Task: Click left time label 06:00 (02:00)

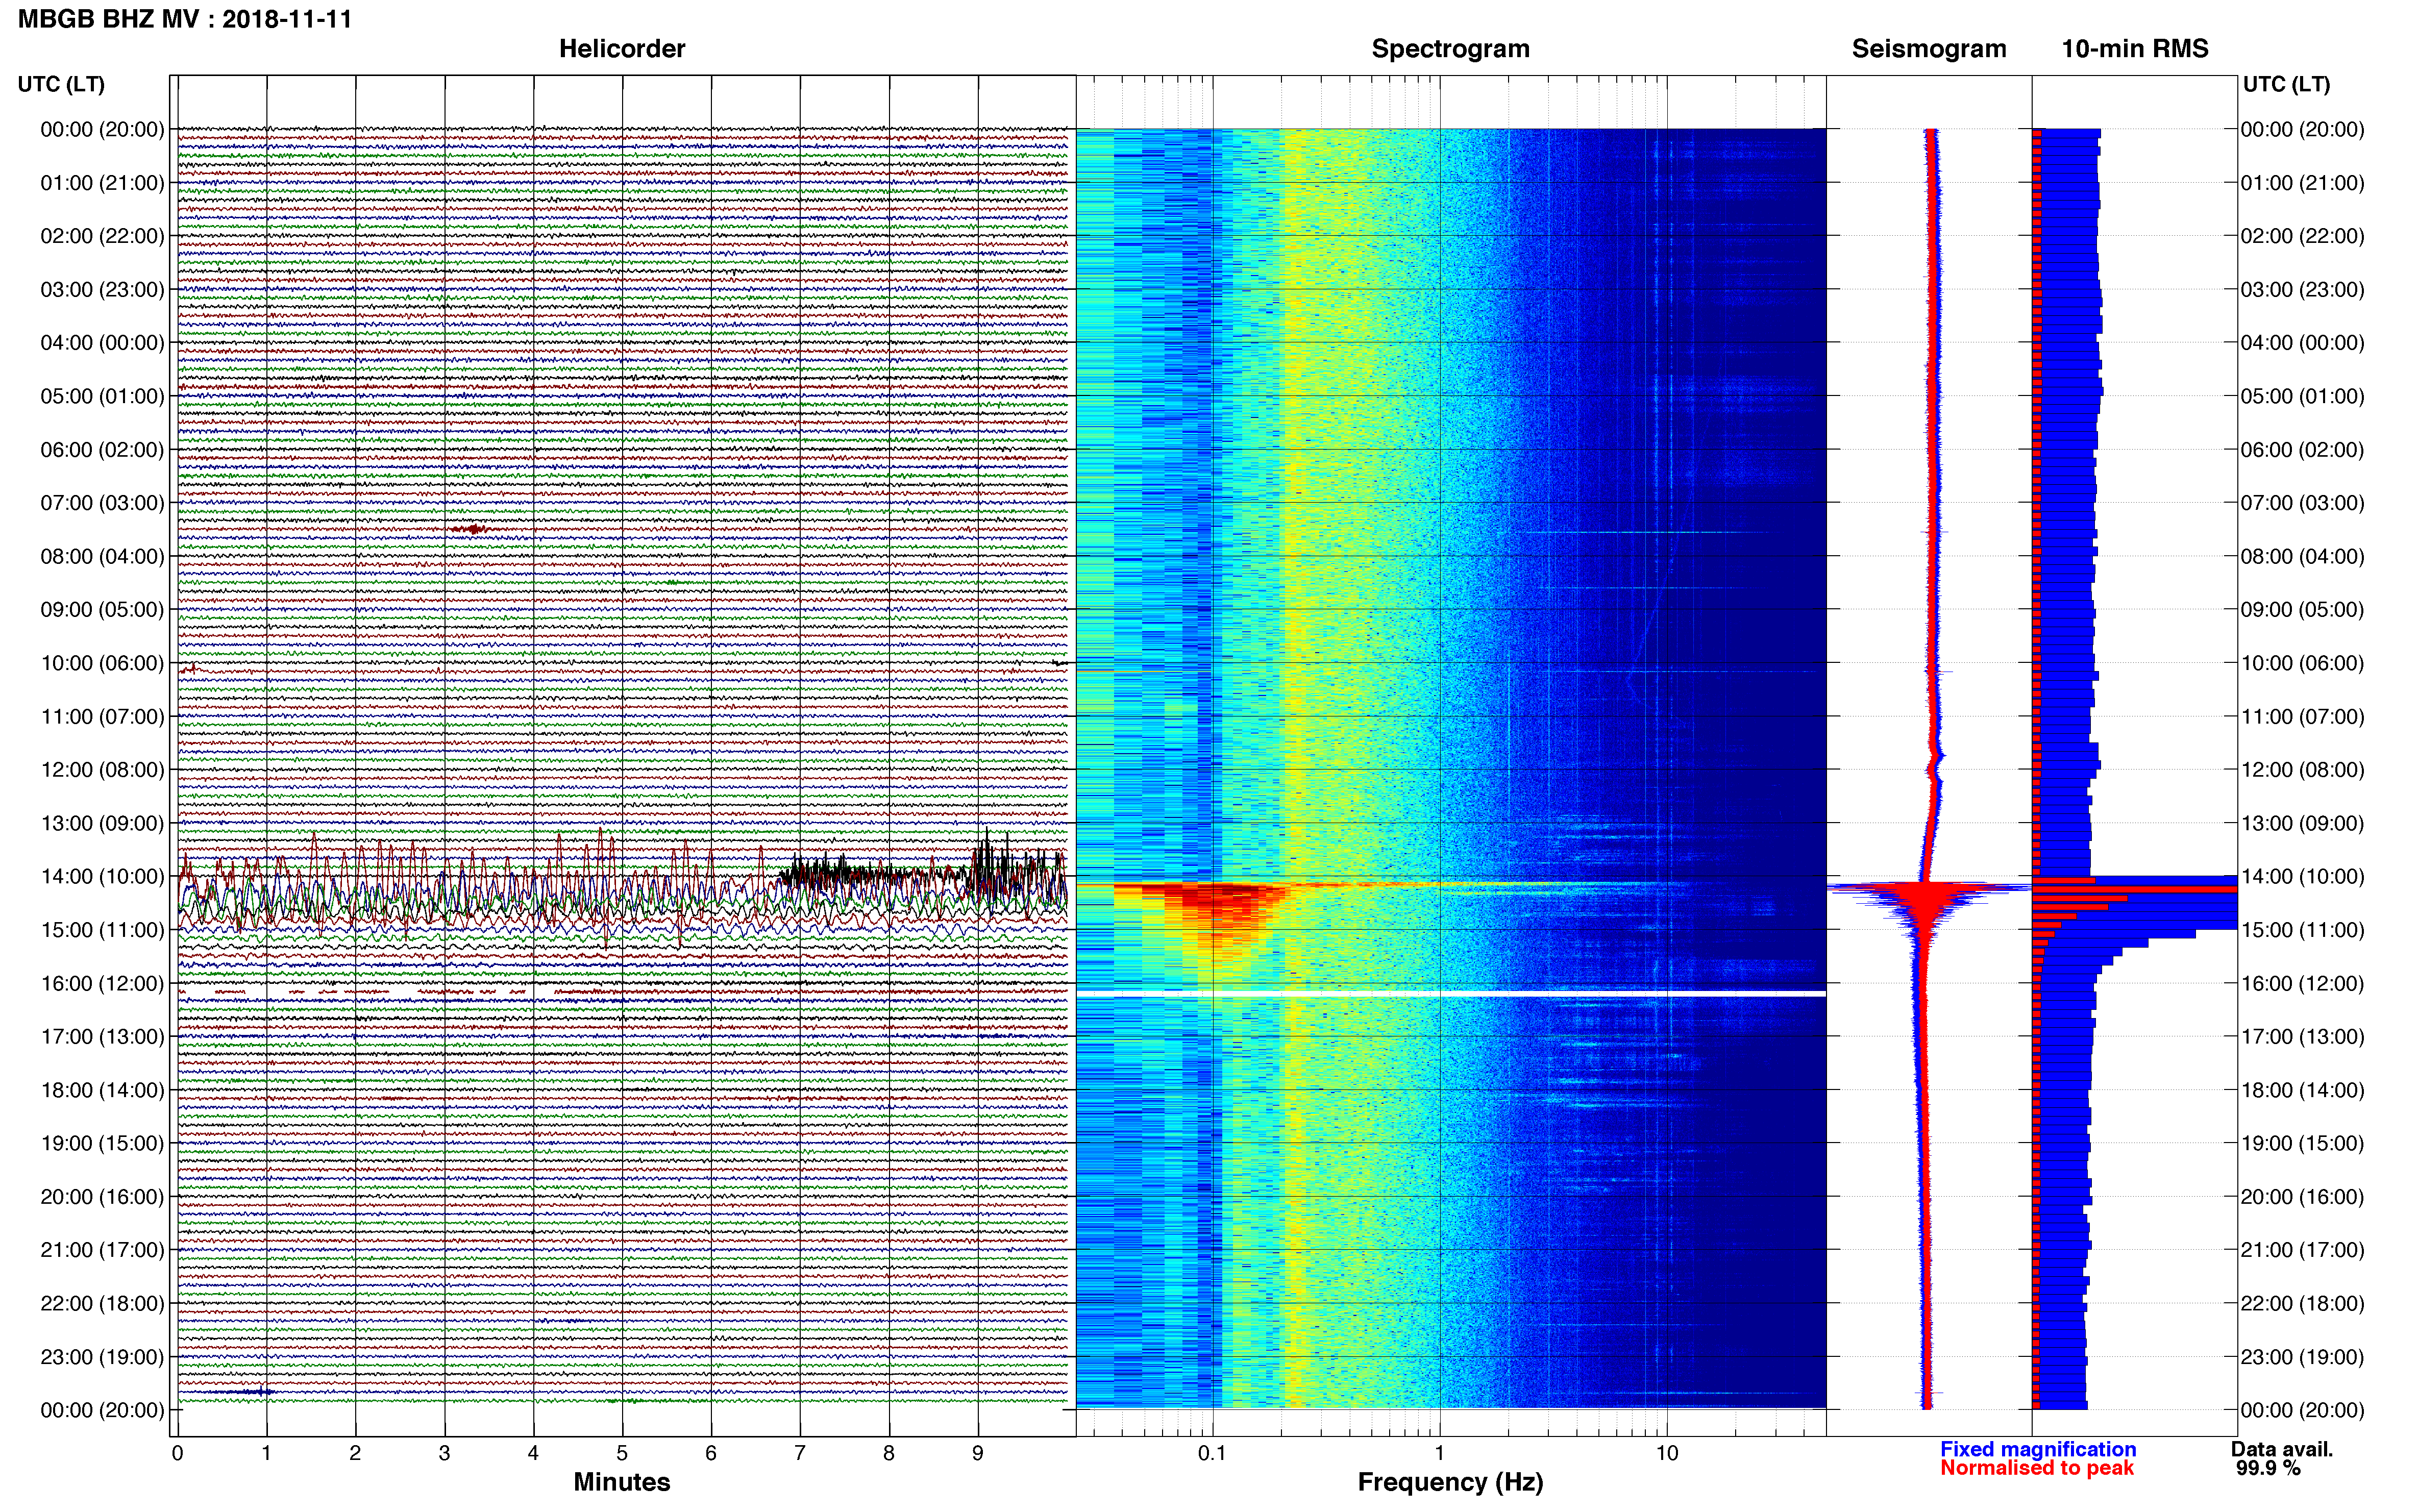Action: click(102, 450)
